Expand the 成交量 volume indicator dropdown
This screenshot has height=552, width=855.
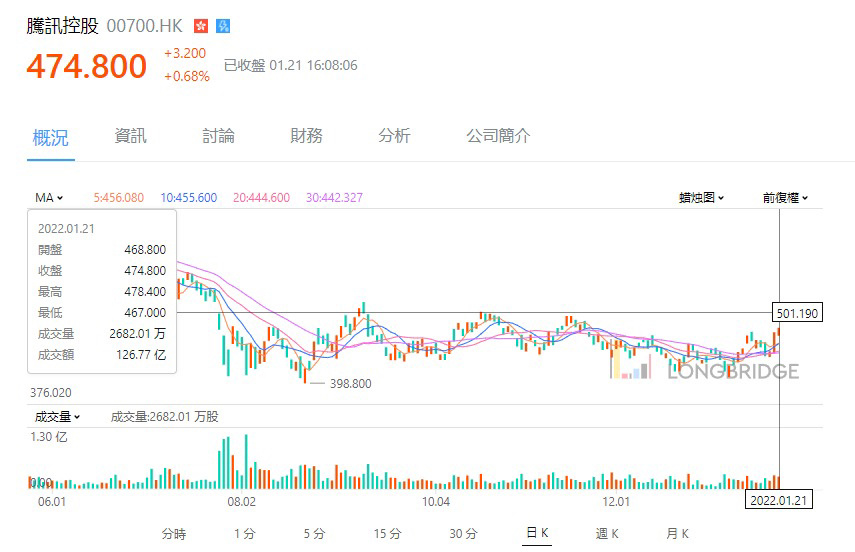[58, 417]
